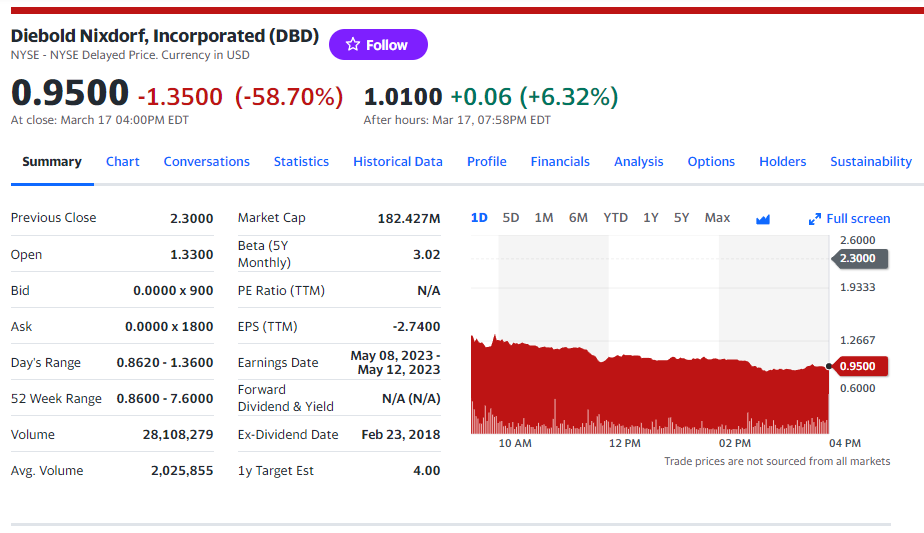Open the Historical Data tab
Viewport: 924px width, 533px height.
[398, 162]
